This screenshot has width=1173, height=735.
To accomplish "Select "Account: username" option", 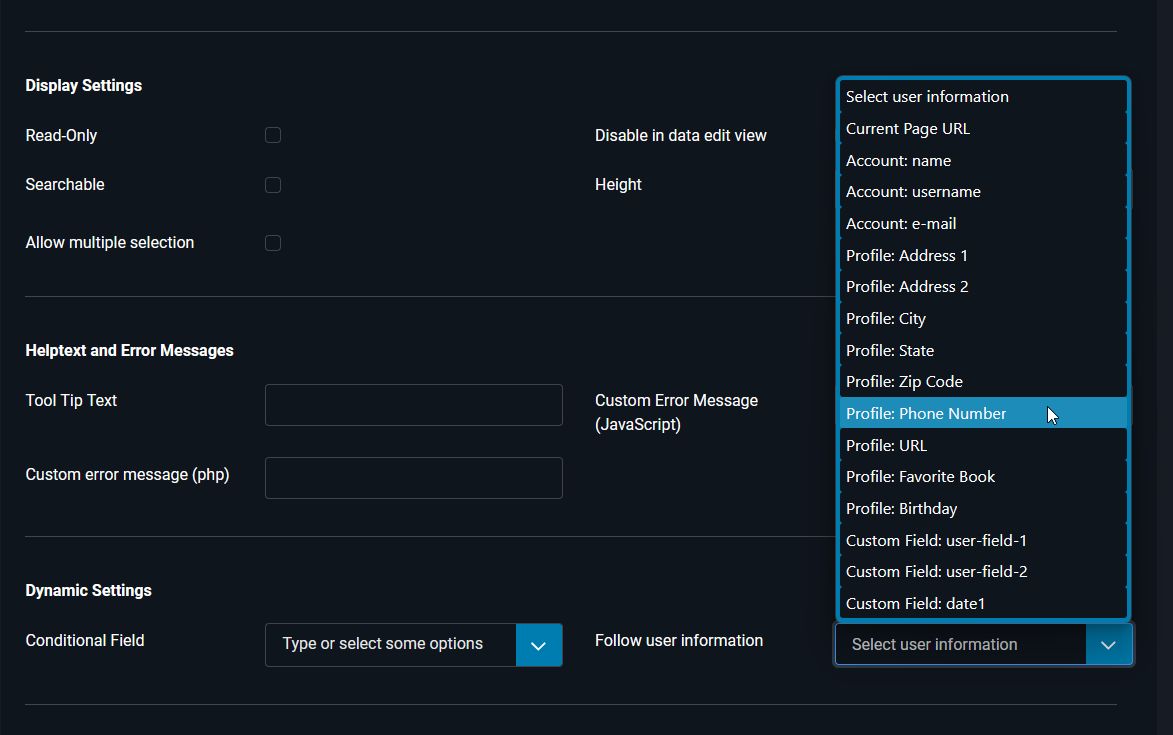I will (x=913, y=191).
